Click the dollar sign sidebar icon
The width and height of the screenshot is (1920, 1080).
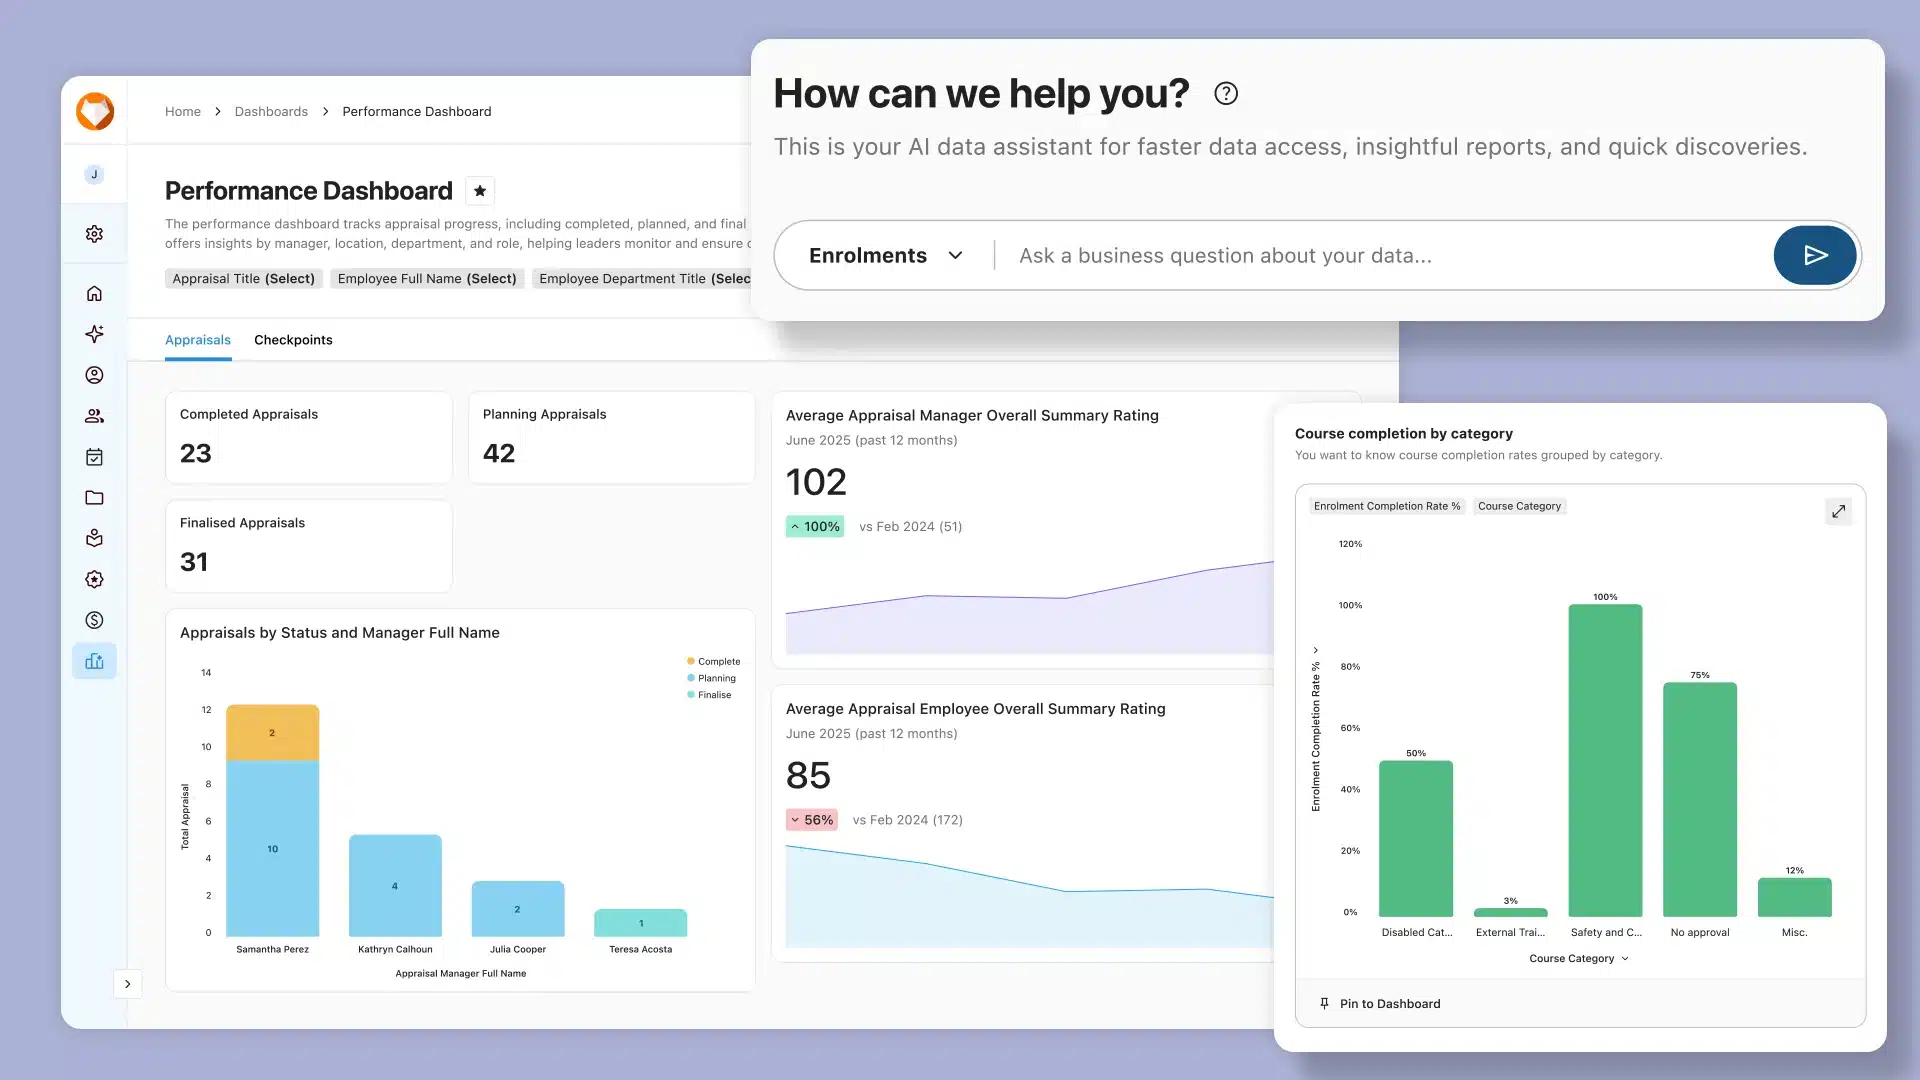tap(94, 620)
